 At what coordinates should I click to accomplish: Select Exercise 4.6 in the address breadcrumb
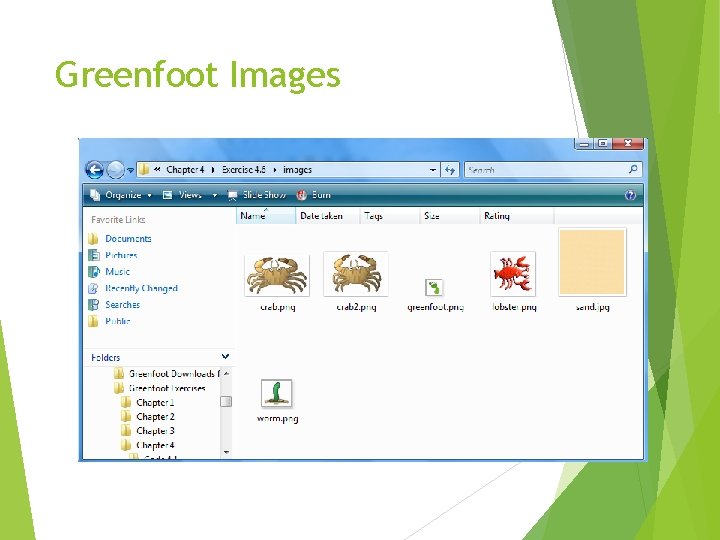point(244,169)
